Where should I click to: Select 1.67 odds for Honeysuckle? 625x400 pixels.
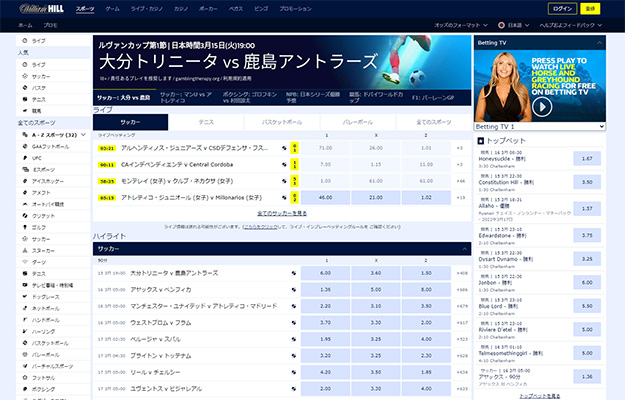(x=587, y=159)
